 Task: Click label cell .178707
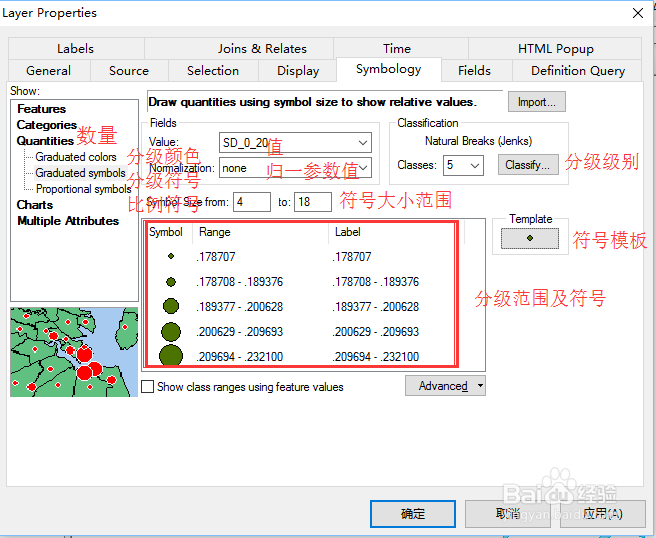pos(352,256)
